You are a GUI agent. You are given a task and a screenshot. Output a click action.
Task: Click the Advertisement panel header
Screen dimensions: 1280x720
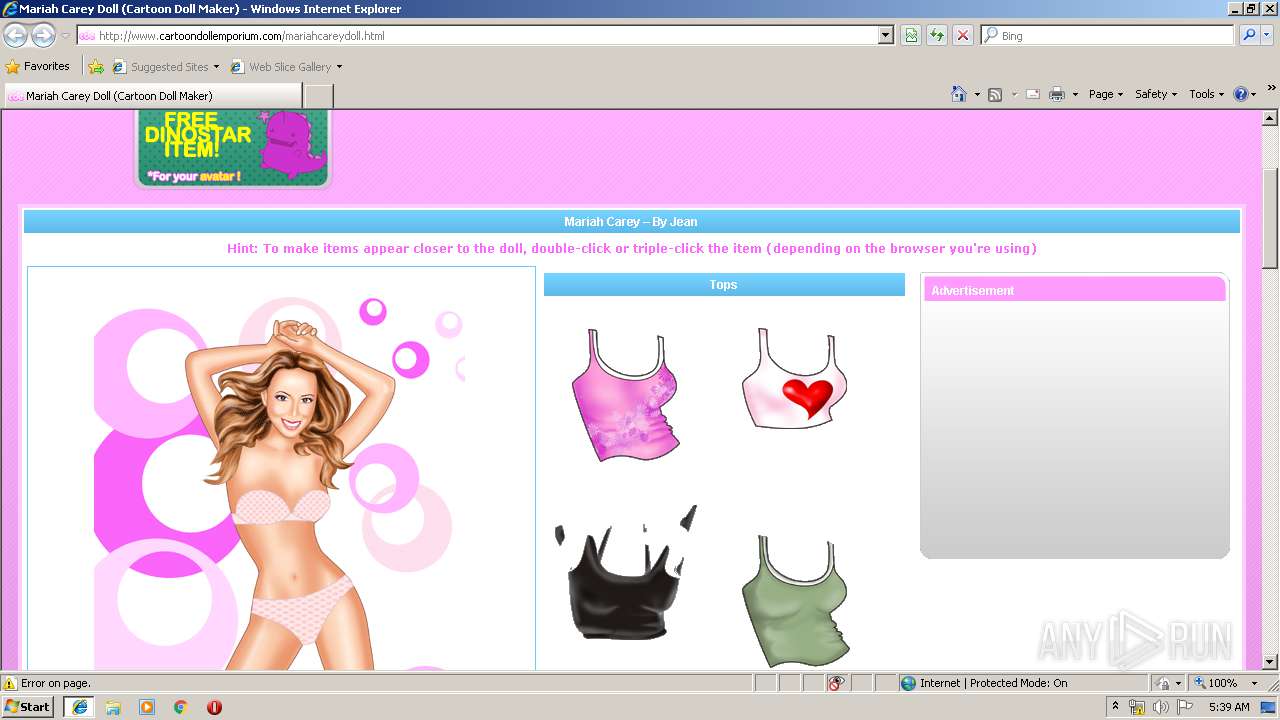[x=1075, y=290]
